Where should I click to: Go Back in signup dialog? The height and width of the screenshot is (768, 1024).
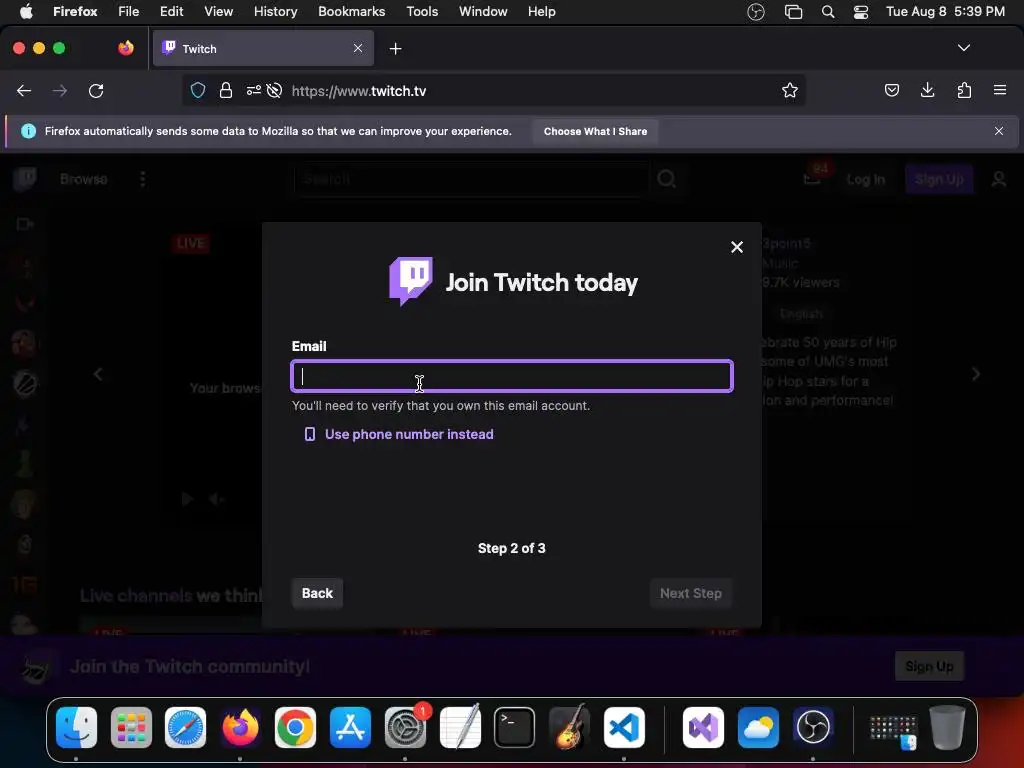coord(317,593)
